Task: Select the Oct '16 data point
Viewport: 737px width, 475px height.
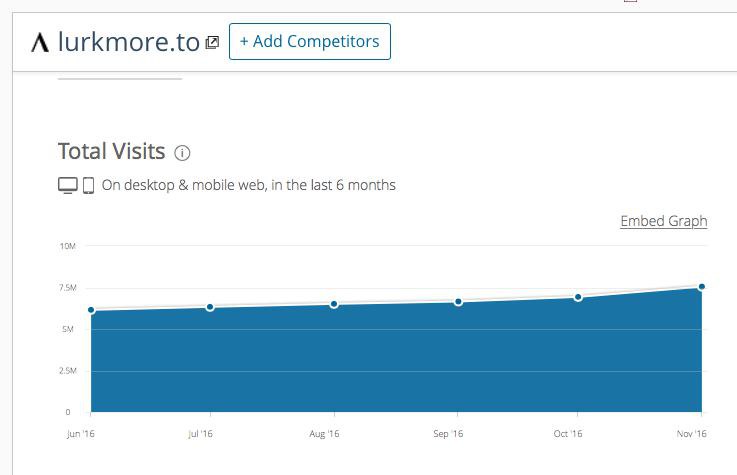Action: 578,297
